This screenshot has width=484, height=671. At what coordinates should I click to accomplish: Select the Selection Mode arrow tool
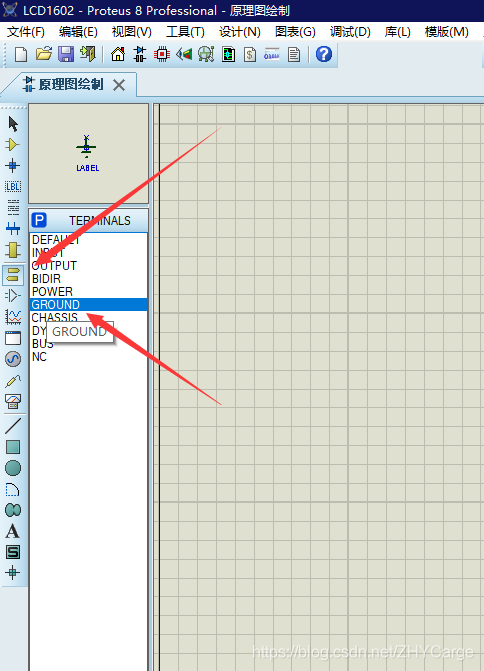(x=13, y=124)
